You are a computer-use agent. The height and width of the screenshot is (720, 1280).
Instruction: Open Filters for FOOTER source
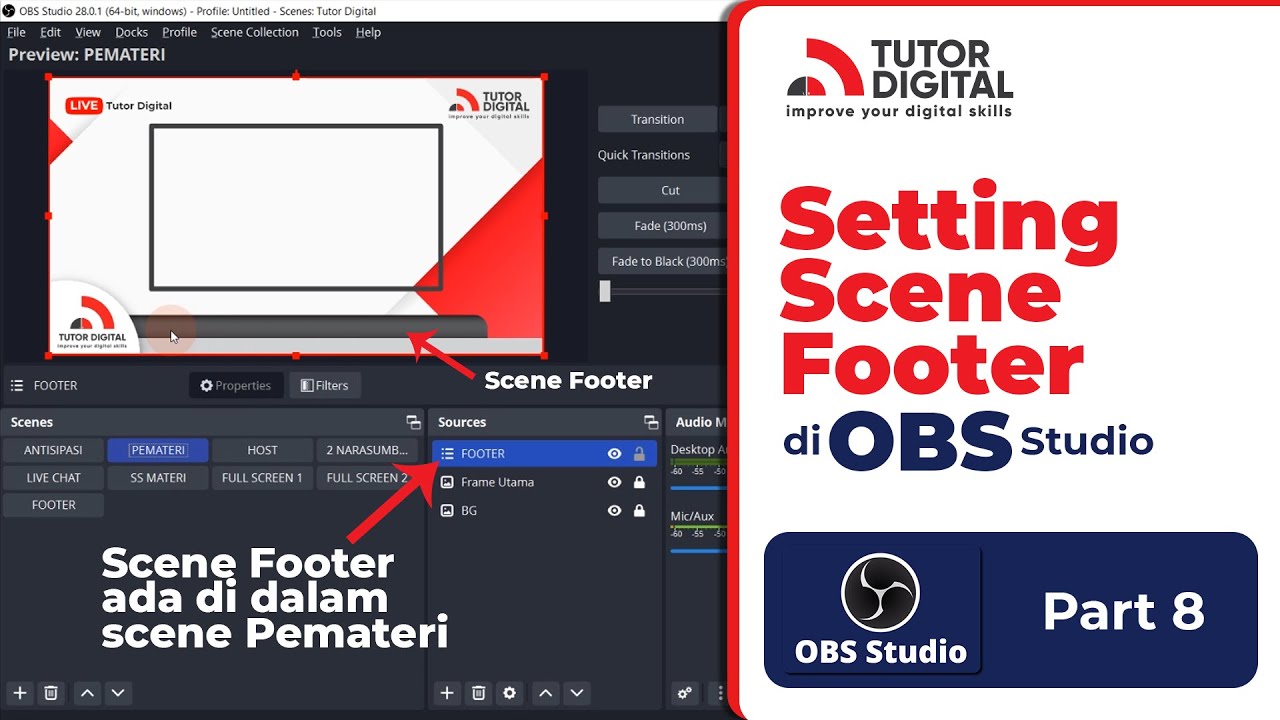point(325,385)
